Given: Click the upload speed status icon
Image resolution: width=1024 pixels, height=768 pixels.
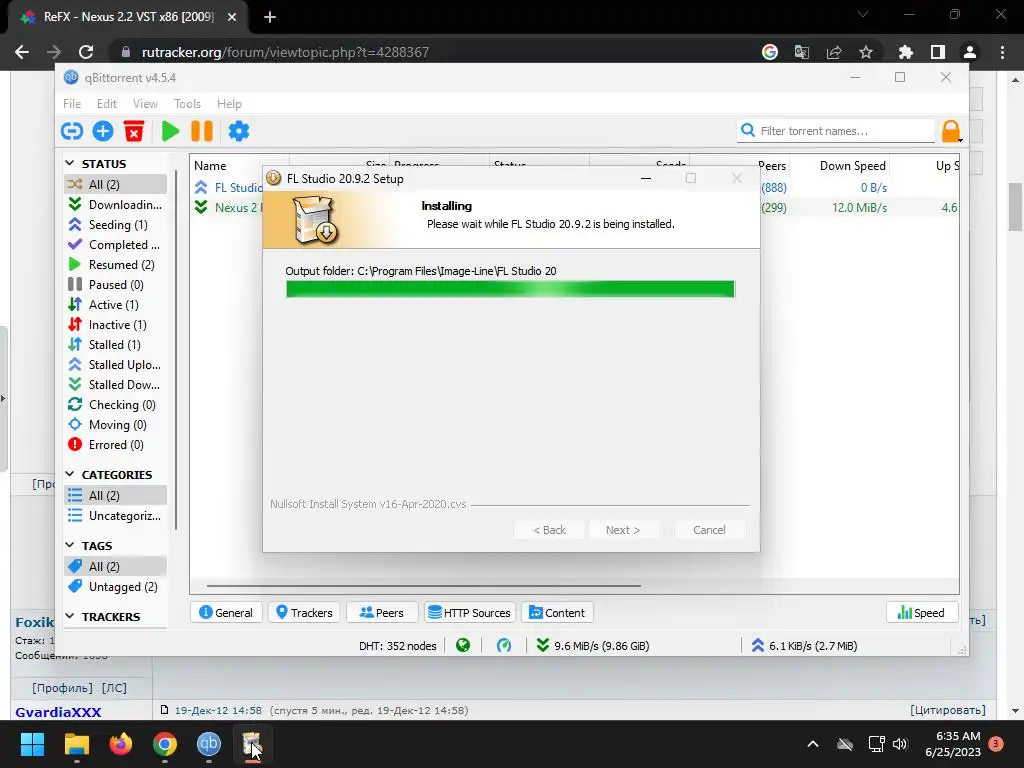Looking at the screenshot, I should point(758,646).
